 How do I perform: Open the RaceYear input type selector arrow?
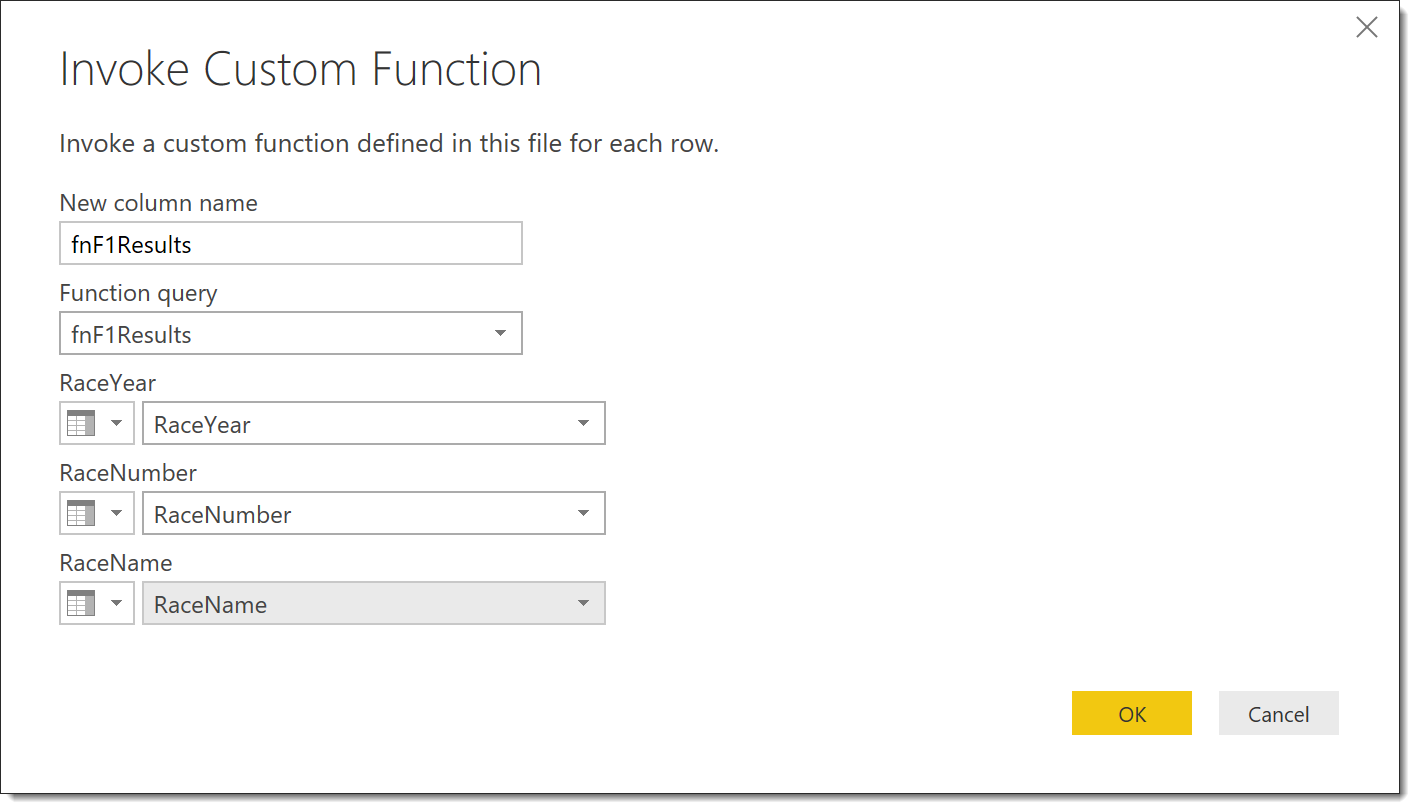116,424
